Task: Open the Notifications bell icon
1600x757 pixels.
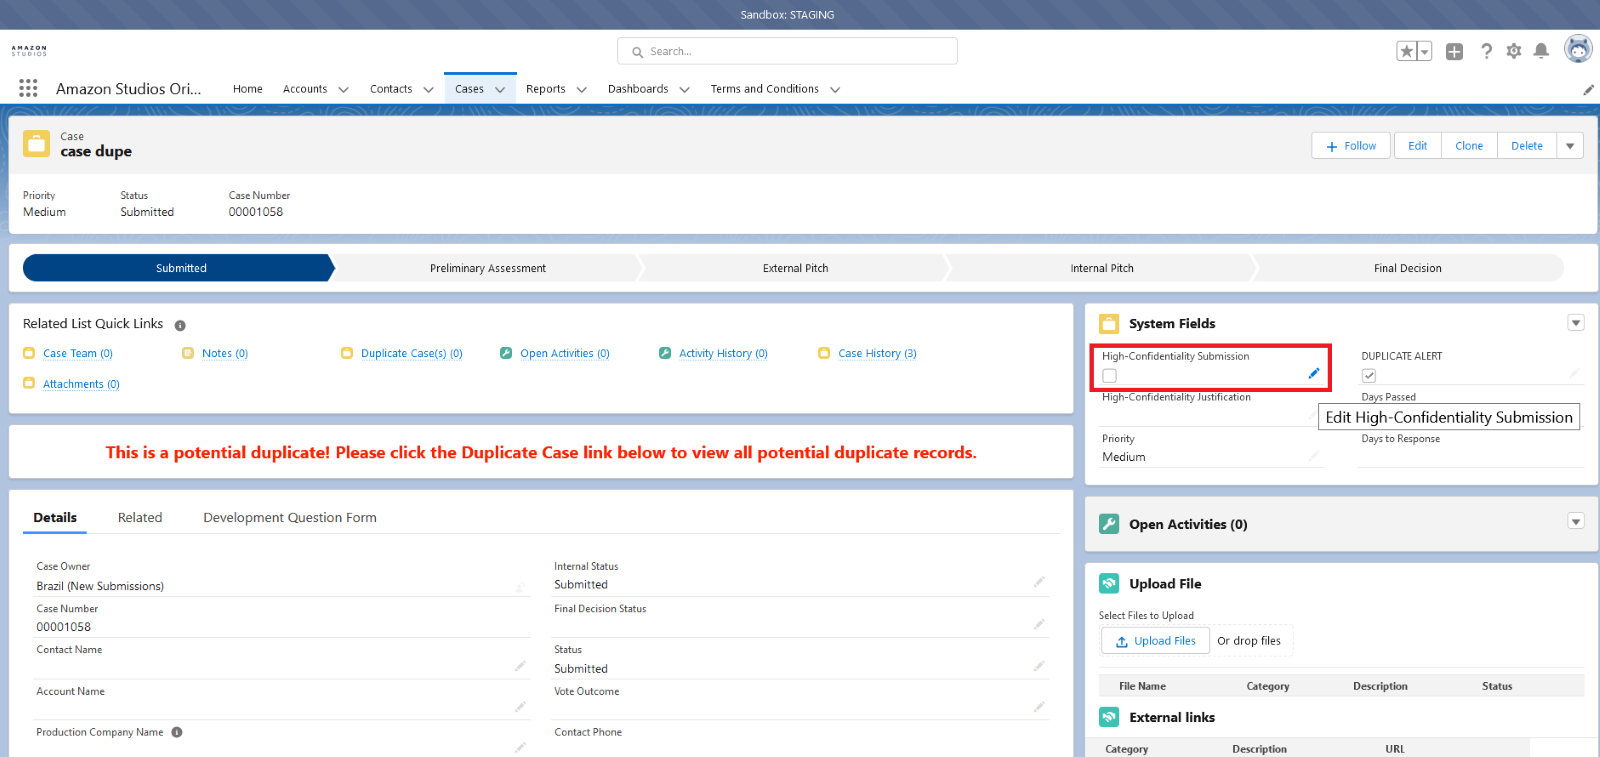Action: point(1541,51)
